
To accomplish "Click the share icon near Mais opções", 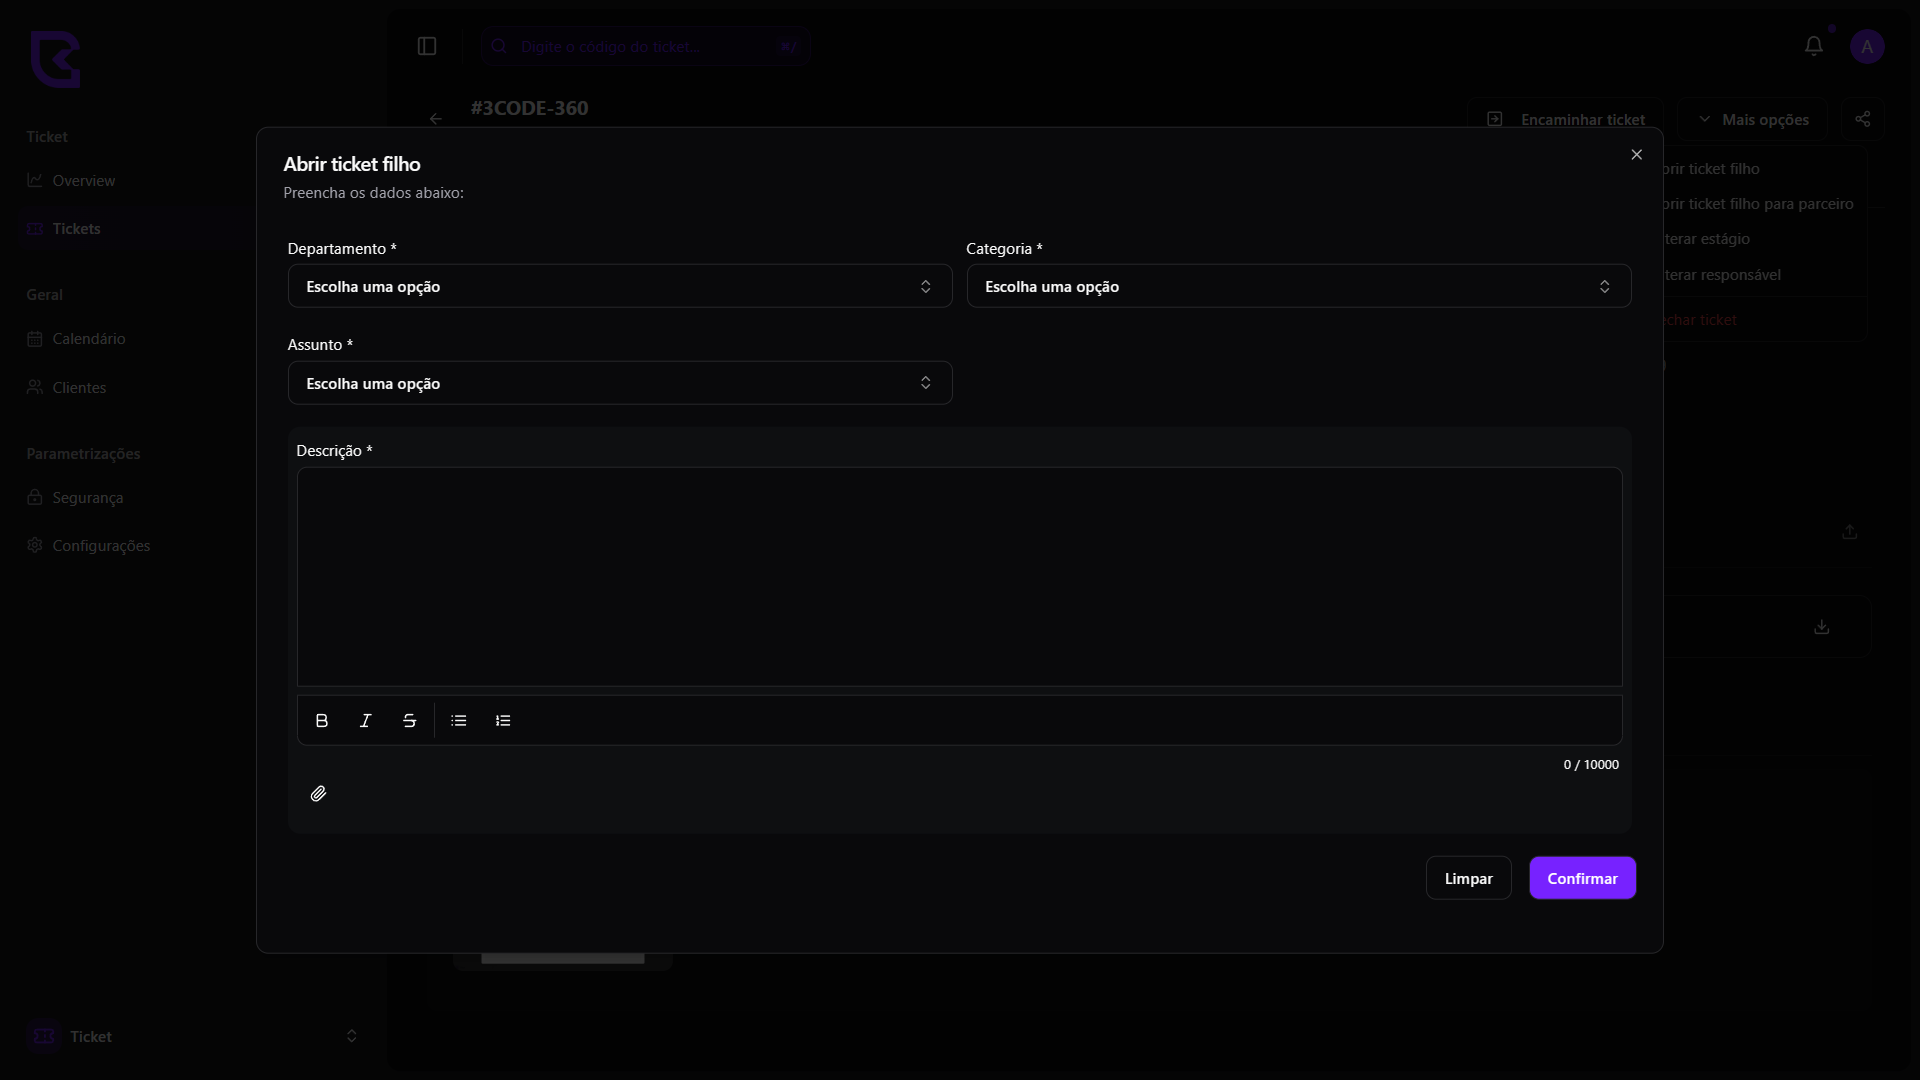I will [1863, 119].
